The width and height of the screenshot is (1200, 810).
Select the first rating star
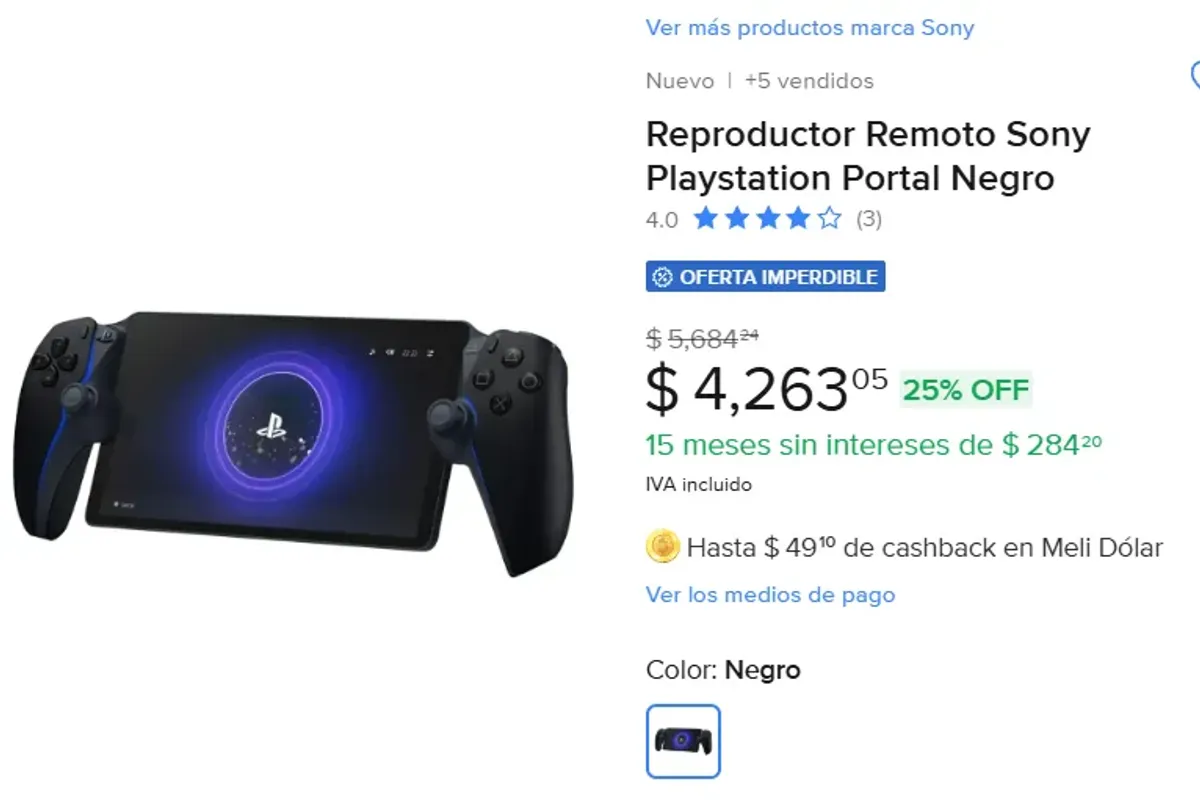tap(703, 218)
